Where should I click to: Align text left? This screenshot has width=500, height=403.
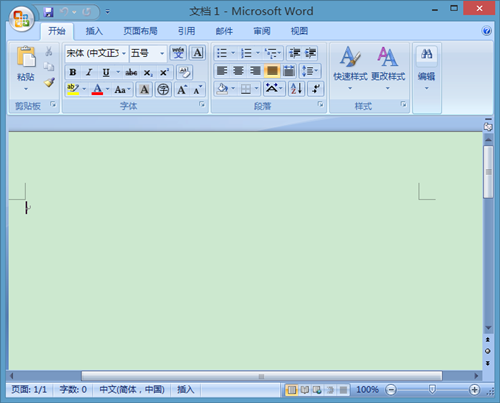[x=222, y=71]
